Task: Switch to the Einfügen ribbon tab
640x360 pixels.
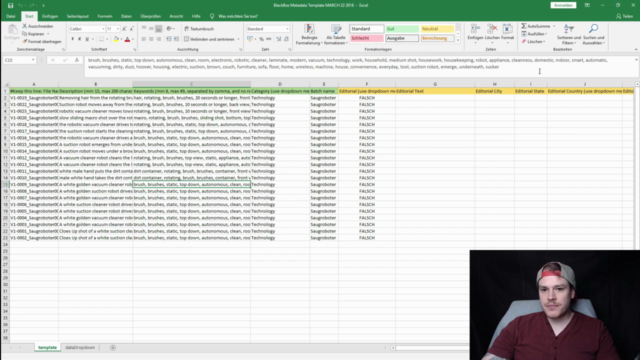Action: pos(50,16)
